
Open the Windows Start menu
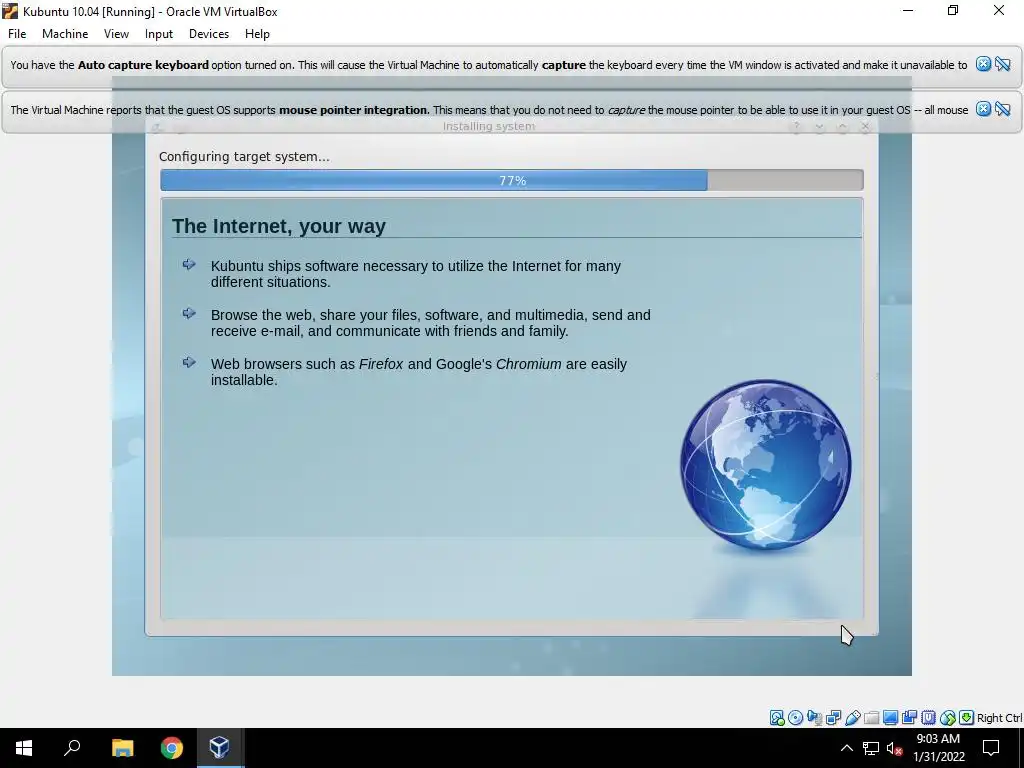(x=24, y=748)
